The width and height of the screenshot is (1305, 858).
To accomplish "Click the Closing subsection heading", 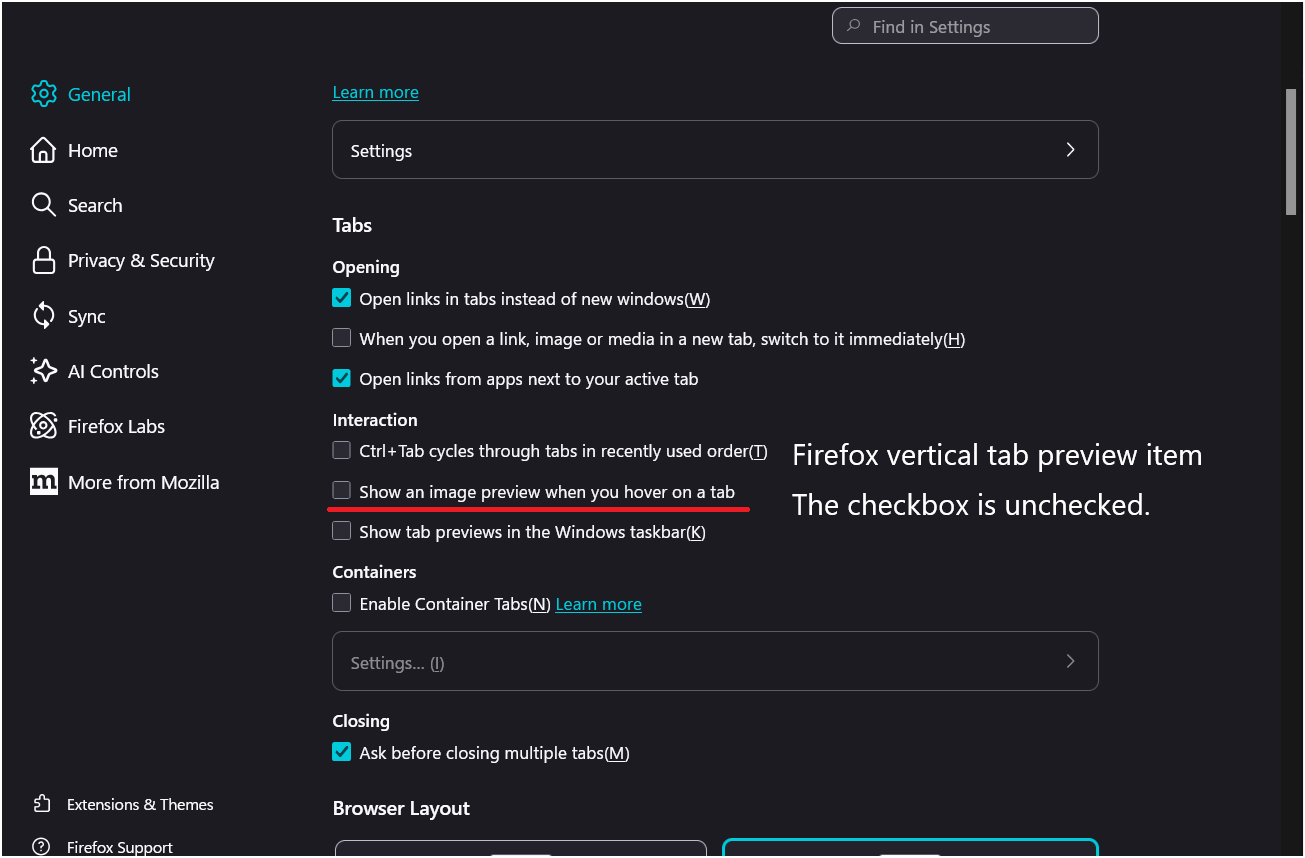I will point(361,721).
